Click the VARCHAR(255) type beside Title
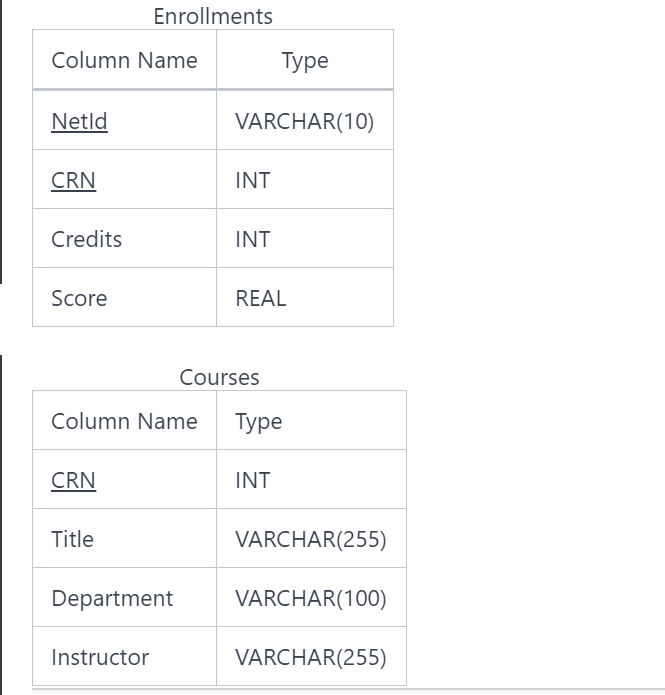The image size is (665, 695). pyautogui.click(x=310, y=539)
